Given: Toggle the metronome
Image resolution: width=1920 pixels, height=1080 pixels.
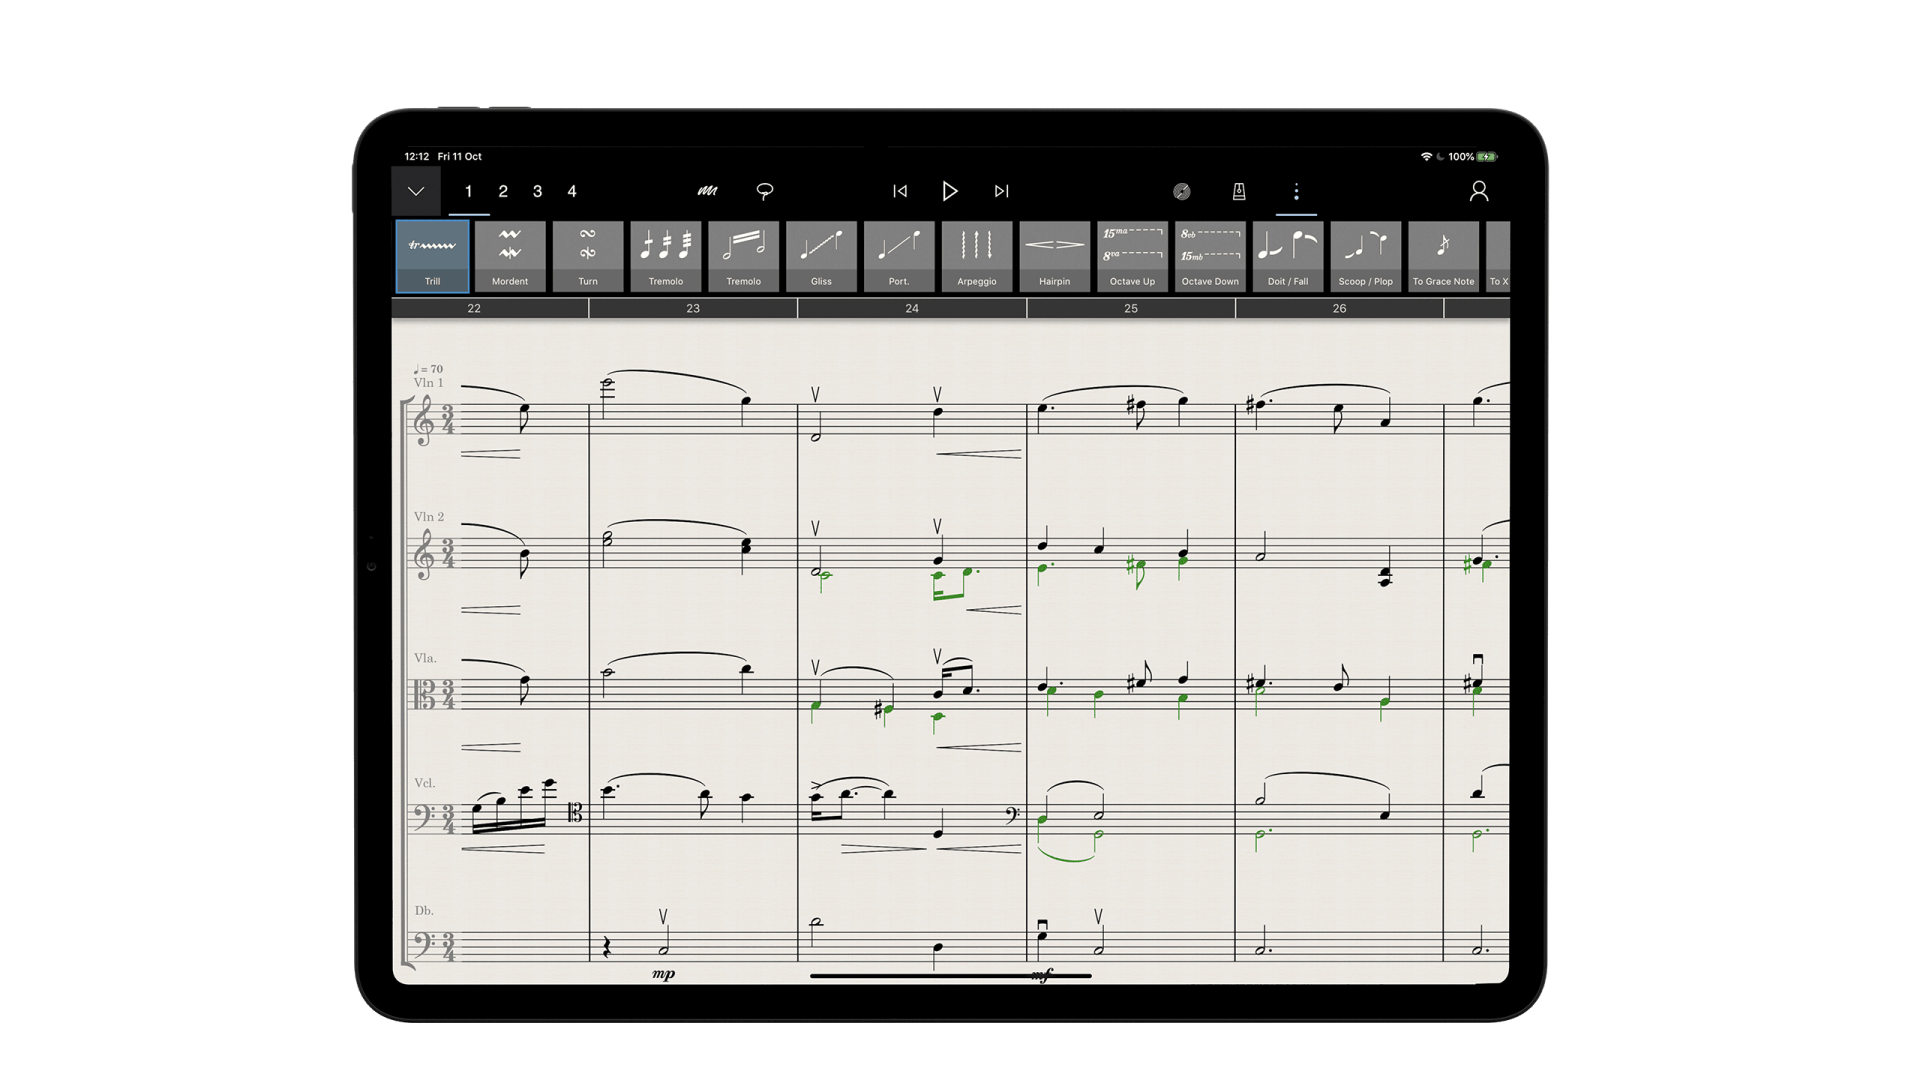Looking at the screenshot, I should point(1239,191).
